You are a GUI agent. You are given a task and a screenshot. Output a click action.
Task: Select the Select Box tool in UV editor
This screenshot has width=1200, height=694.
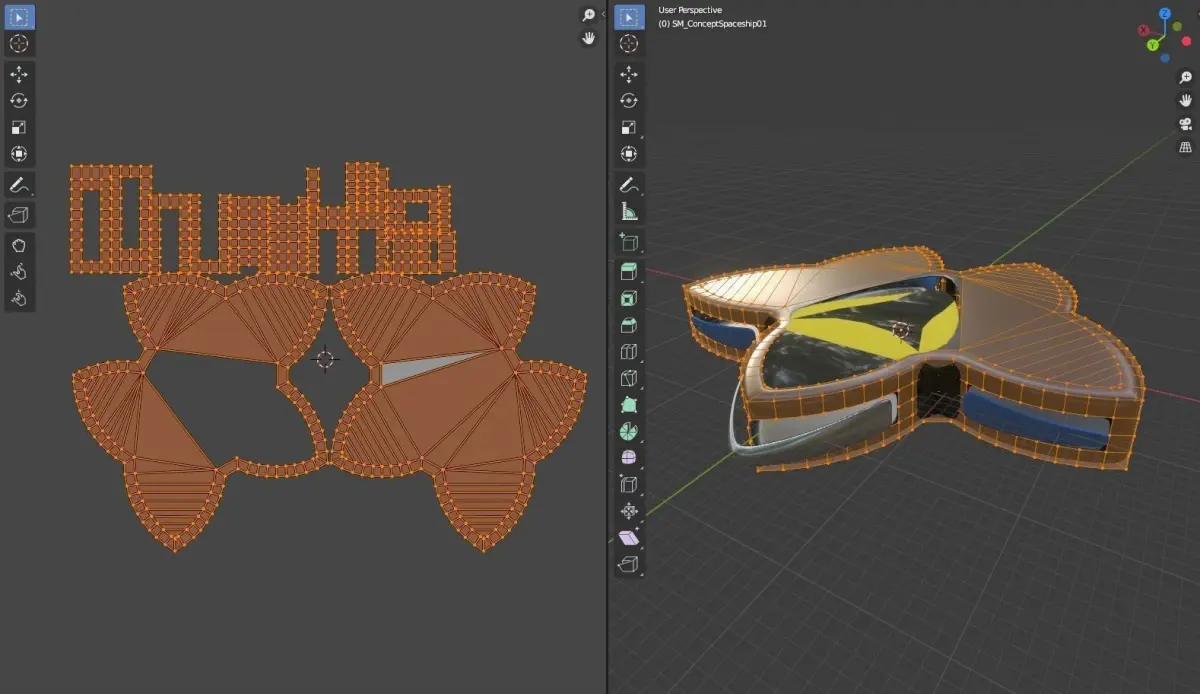[x=19, y=17]
